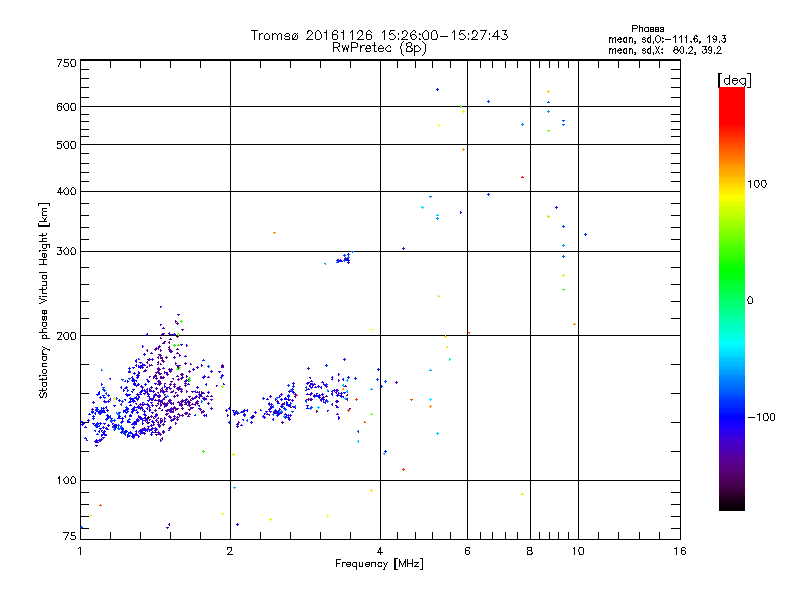
Task: Click the blue data cluster near 3.4 MHz, 290 km
Action: tap(344, 259)
